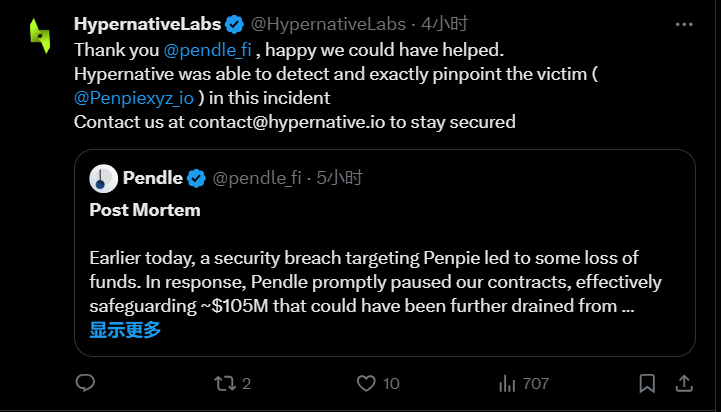Viewport: 721px width, 412px height.
Task: Click the verified badge next to Pendle
Action: (x=197, y=179)
